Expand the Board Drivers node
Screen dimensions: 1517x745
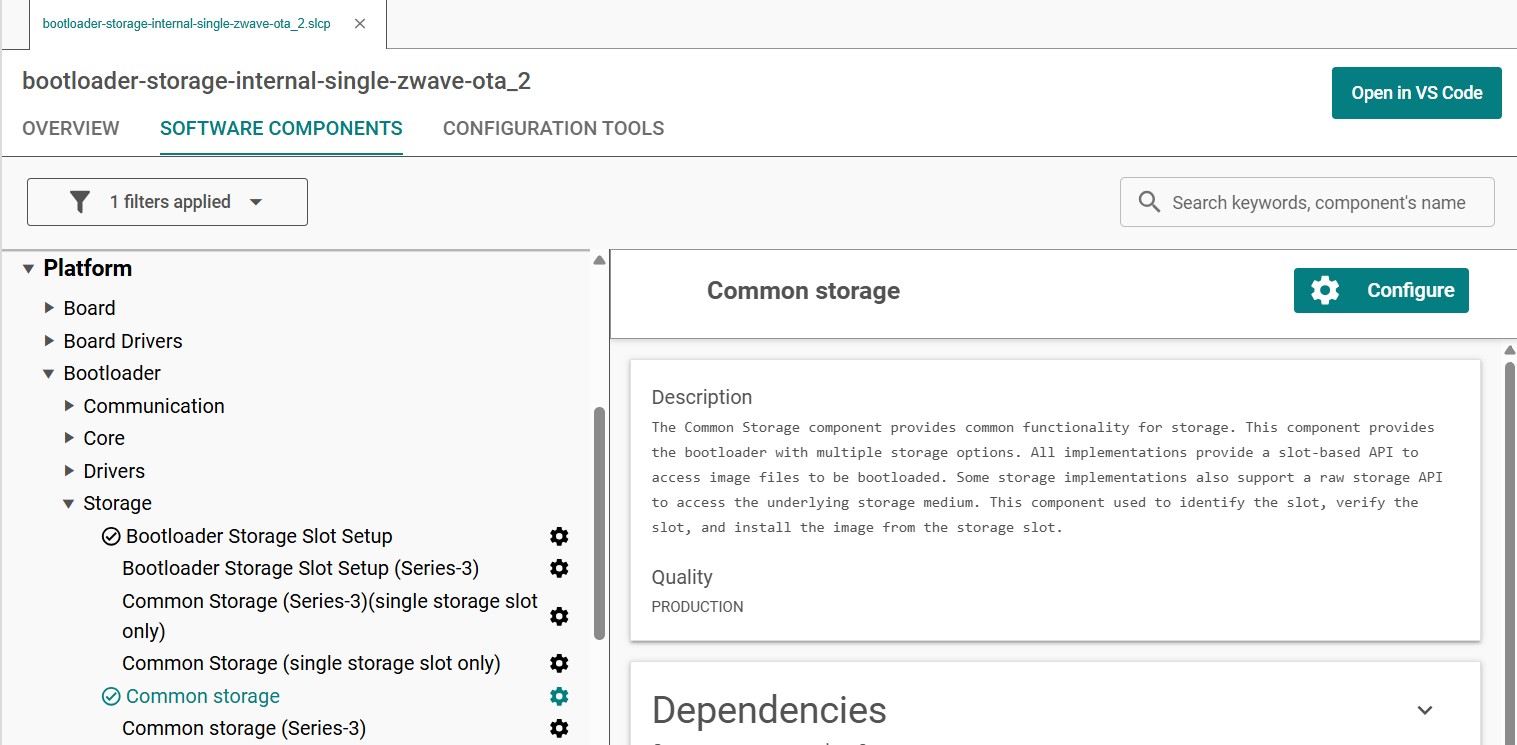tap(49, 341)
